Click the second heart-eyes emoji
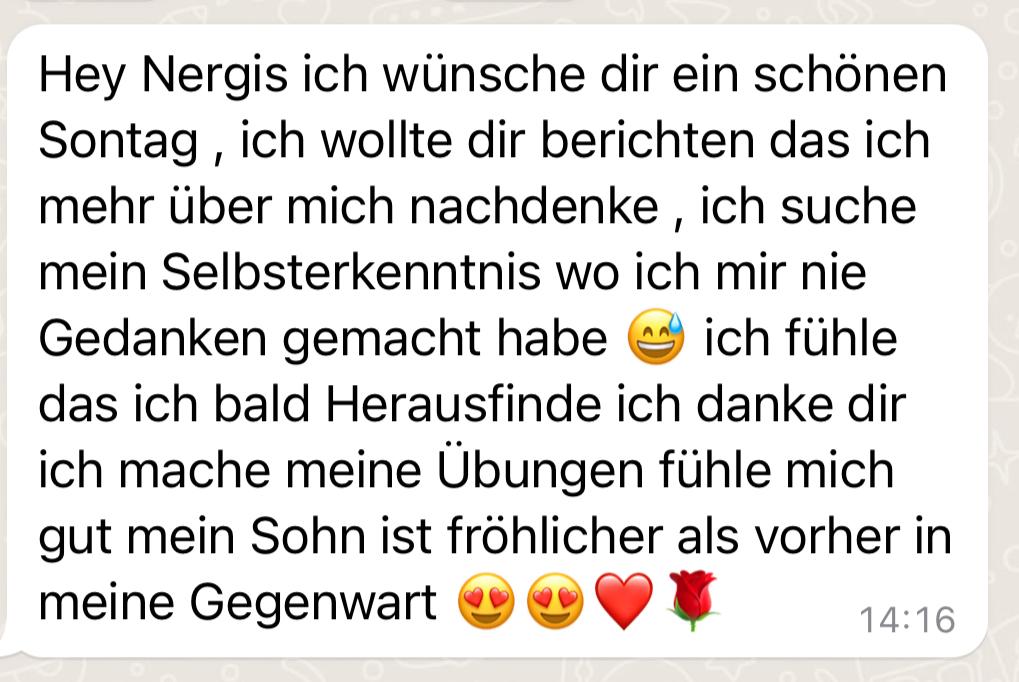Viewport: 1019px width, 682px height. point(555,600)
